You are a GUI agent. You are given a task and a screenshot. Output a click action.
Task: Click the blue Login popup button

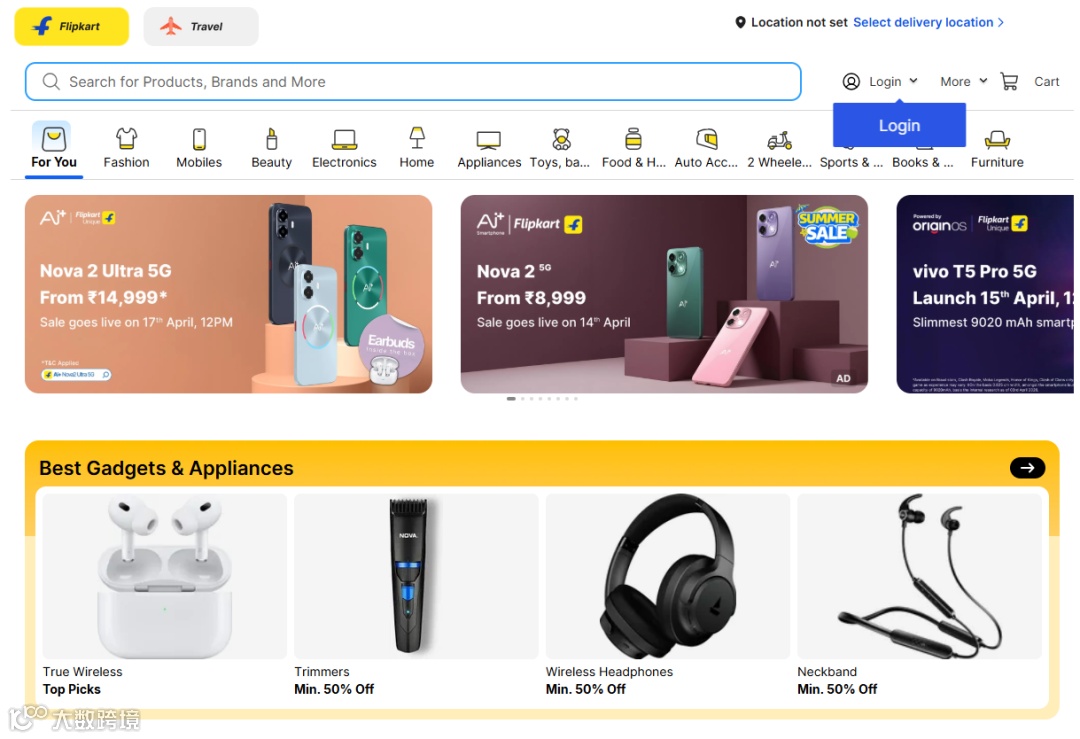tap(899, 125)
